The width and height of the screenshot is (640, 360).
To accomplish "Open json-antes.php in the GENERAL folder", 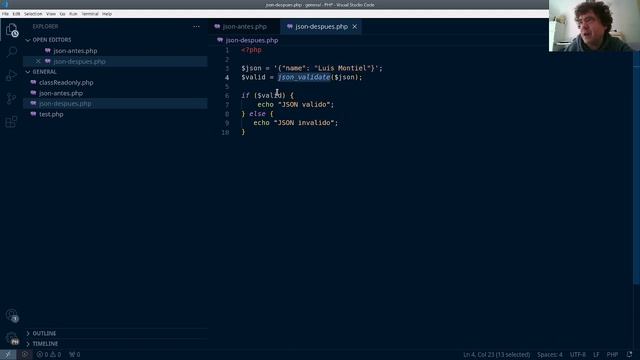I will click(x=61, y=93).
